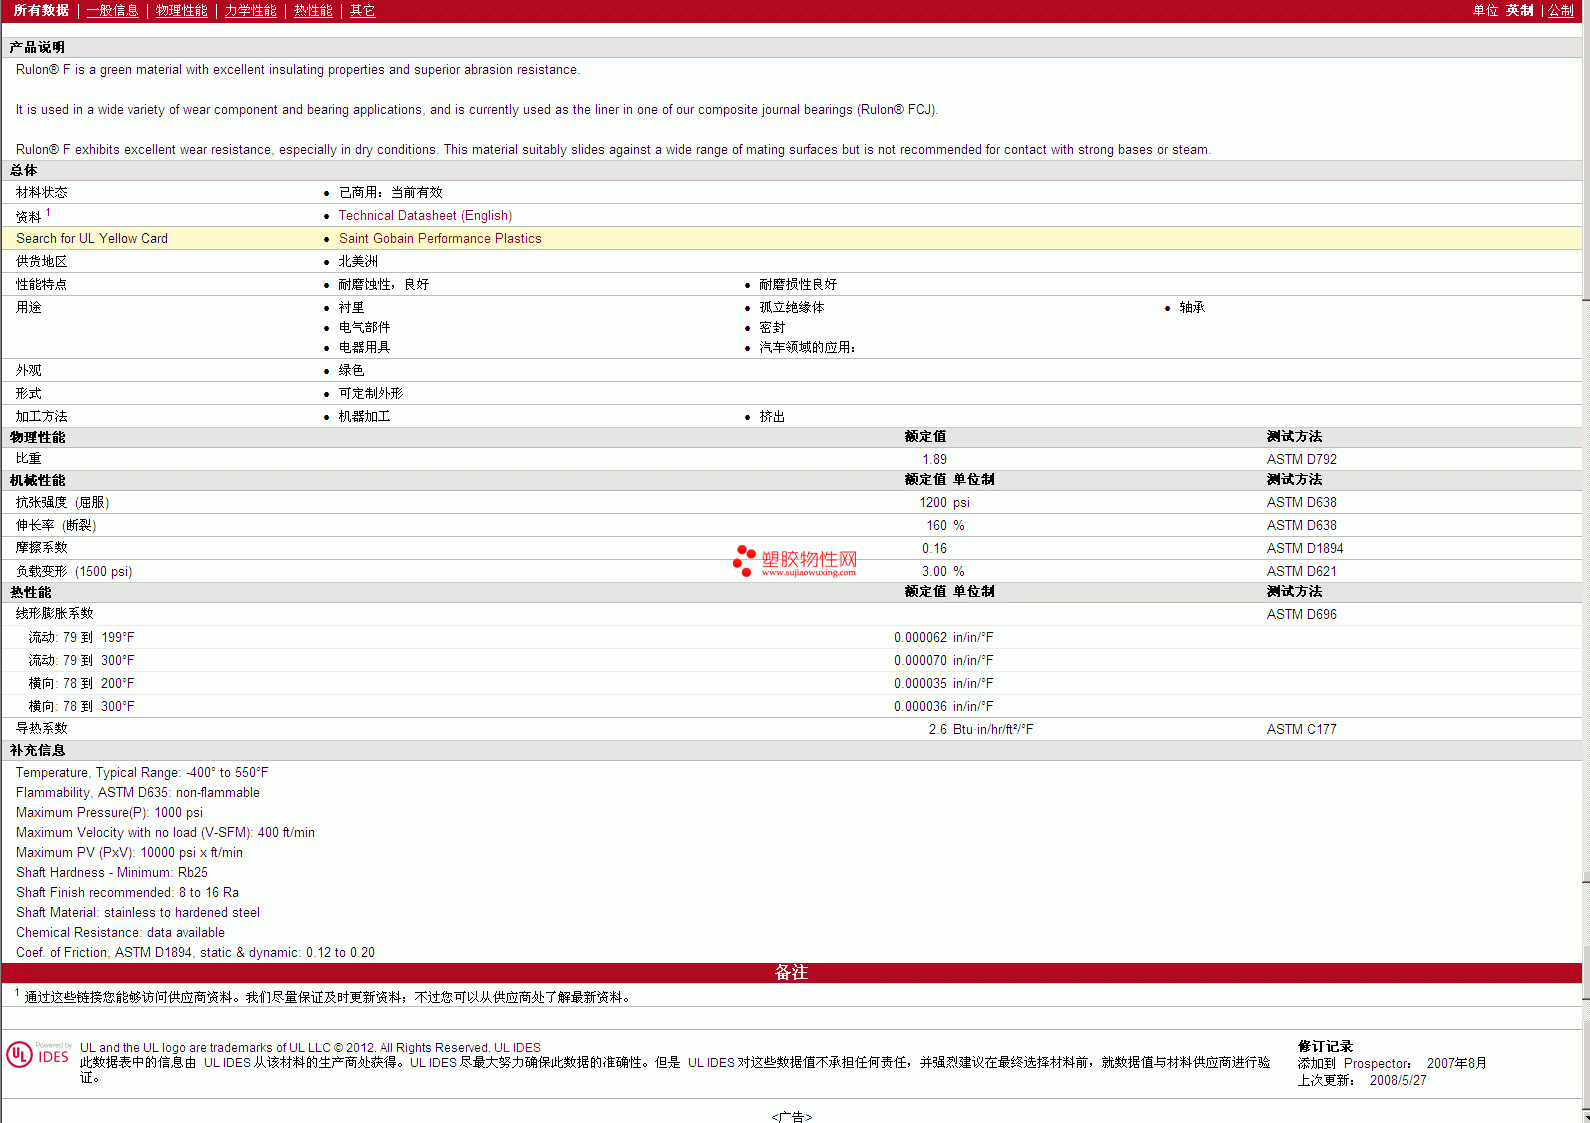
Task: Click the 产品说明 section header
Action: tap(37, 47)
